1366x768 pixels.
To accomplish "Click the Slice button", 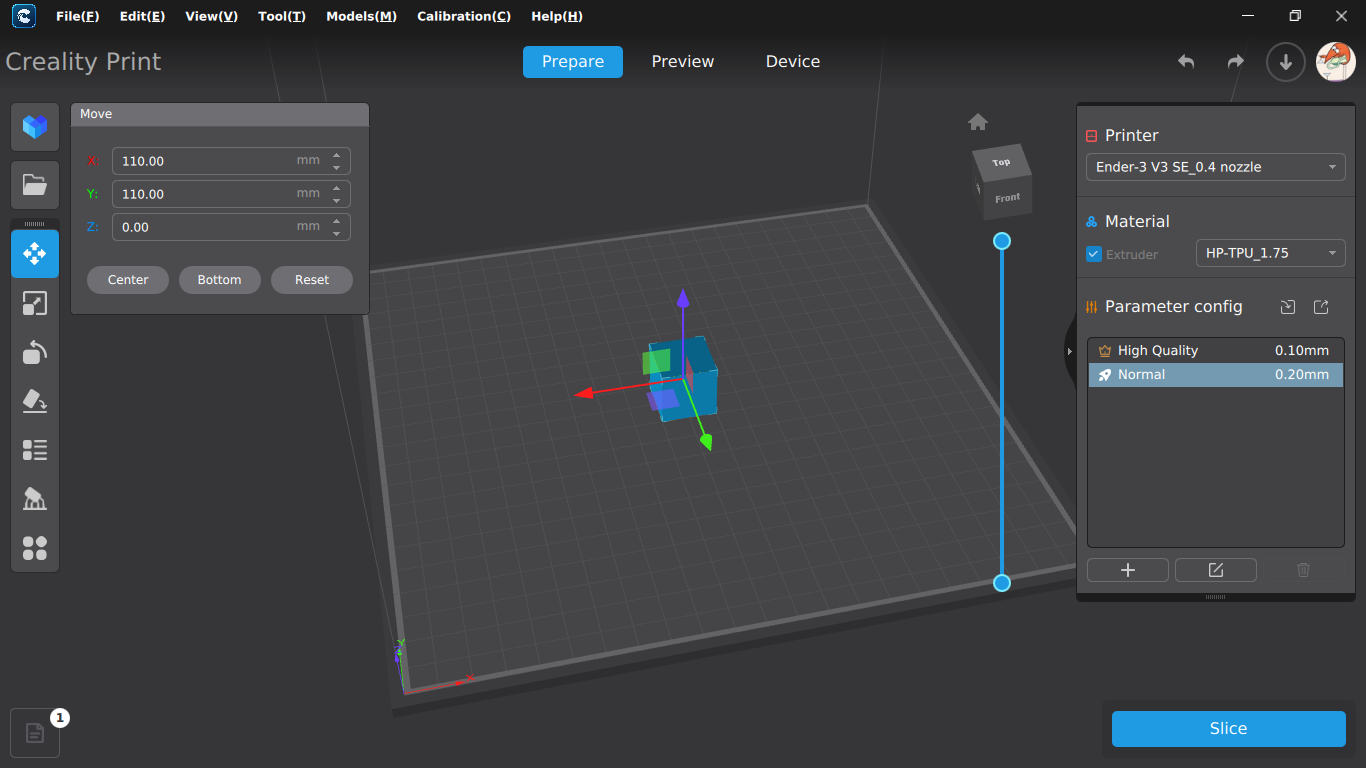I will point(1229,729).
